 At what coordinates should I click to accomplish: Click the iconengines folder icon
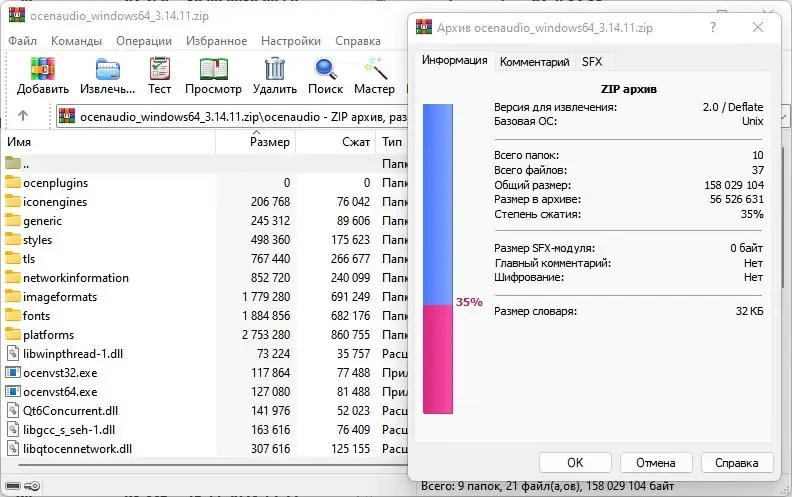click(13, 202)
